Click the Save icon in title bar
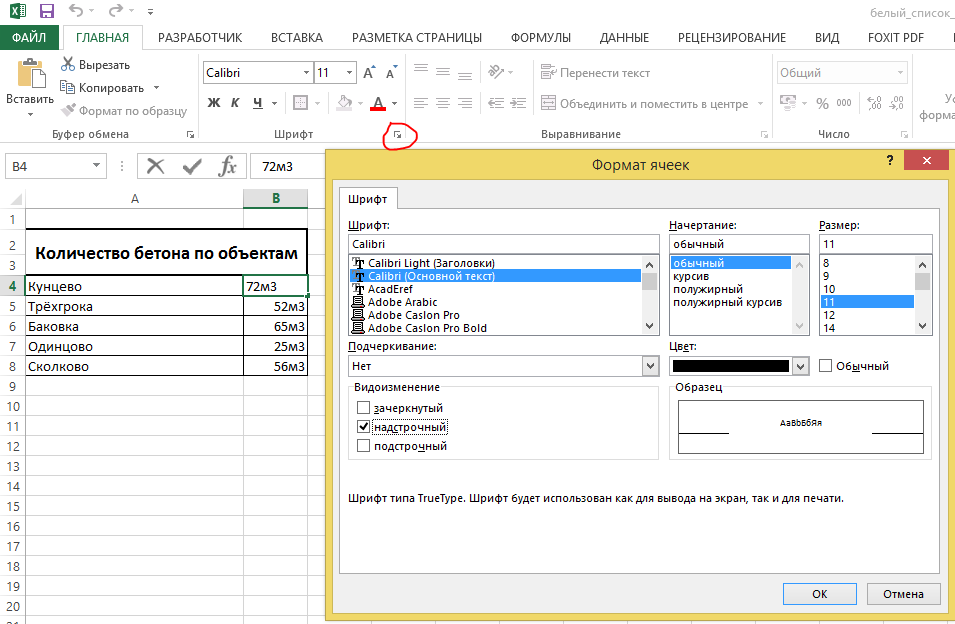This screenshot has height=624, width=955. tap(46, 12)
